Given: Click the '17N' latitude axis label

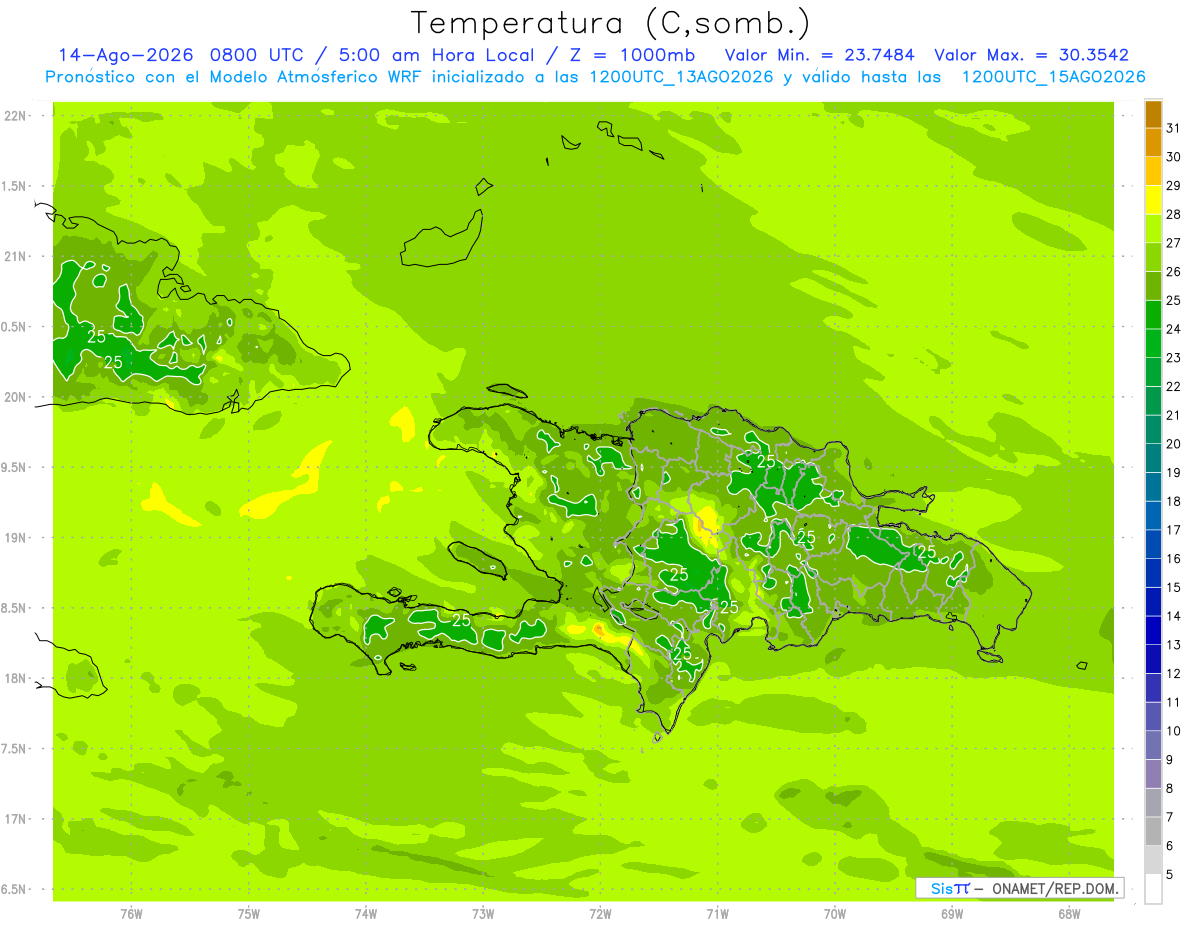Looking at the screenshot, I should tap(15, 820).
